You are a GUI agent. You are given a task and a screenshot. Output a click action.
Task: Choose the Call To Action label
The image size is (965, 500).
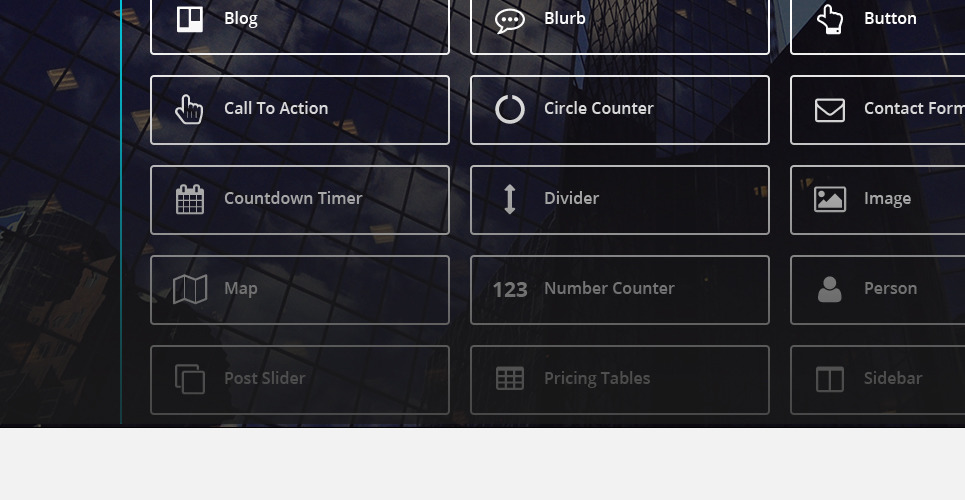276,108
